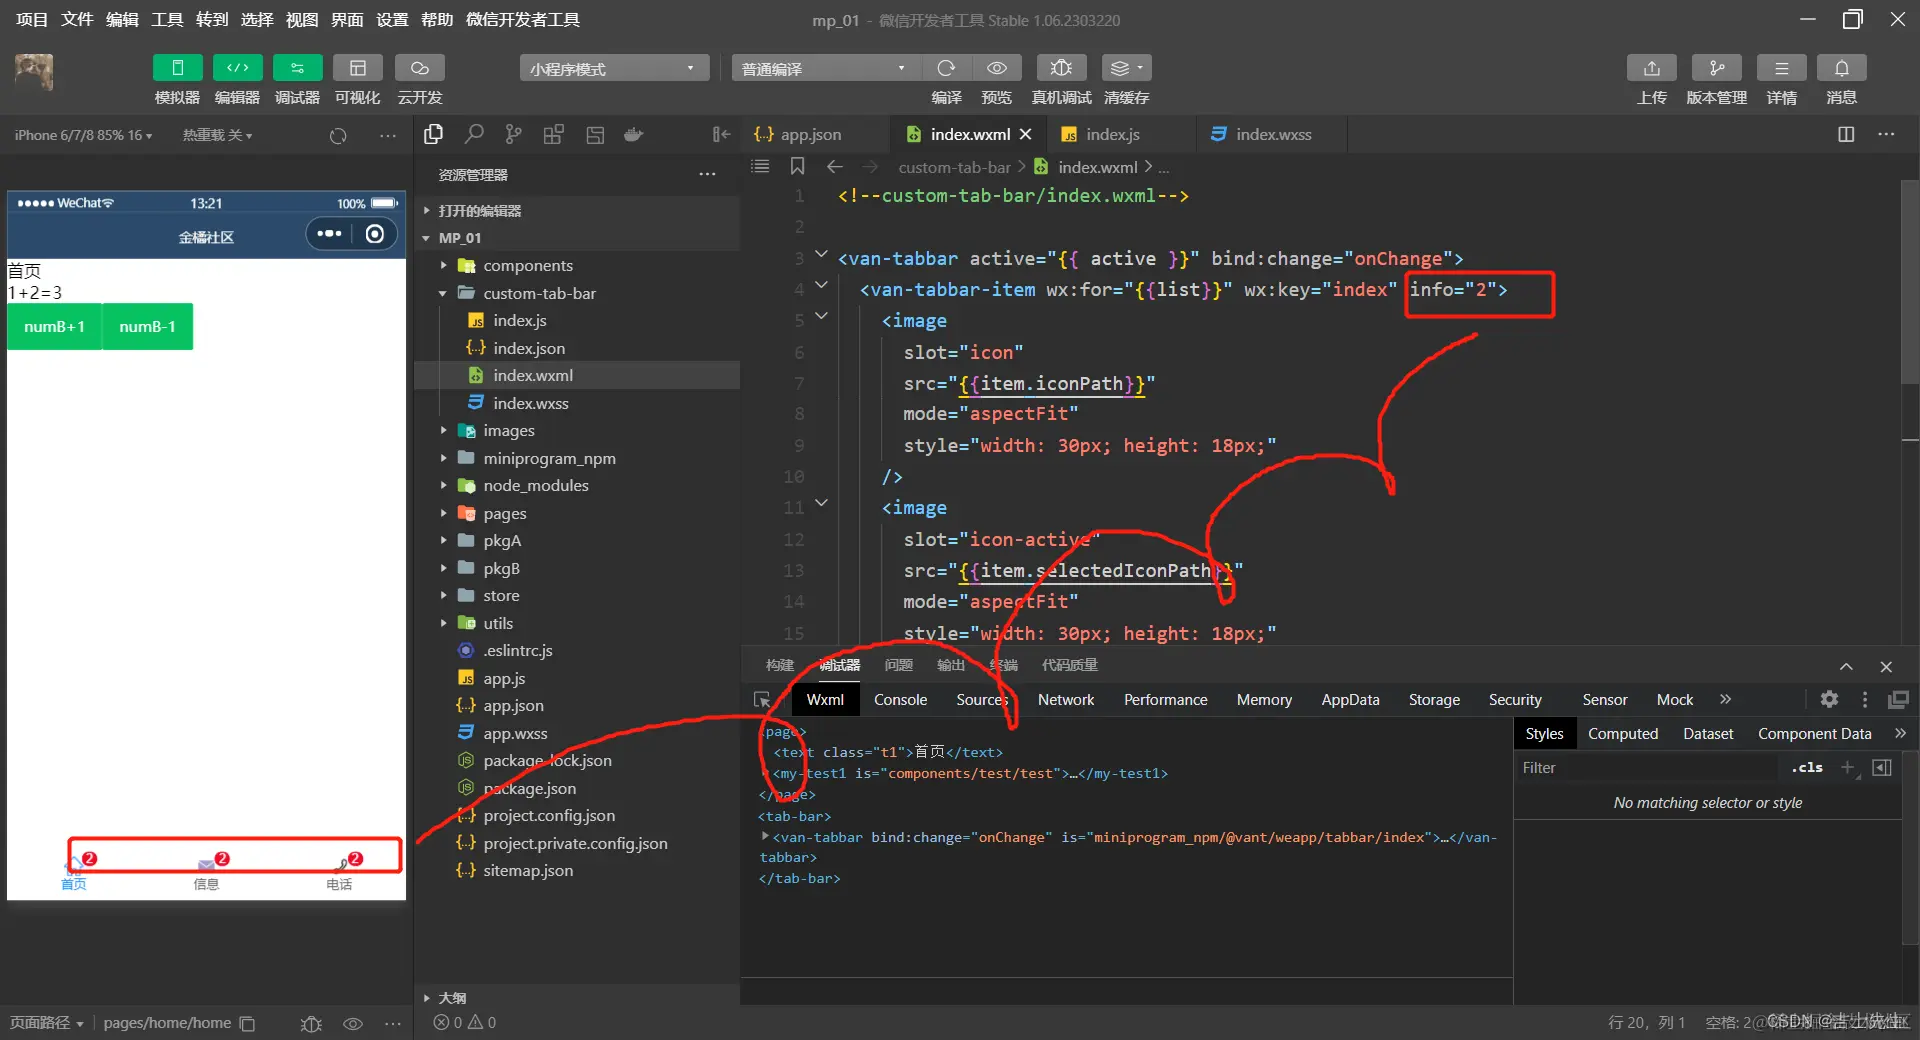Click the simulator refresh icon
Image resolution: width=1920 pixels, height=1040 pixels.
338,135
